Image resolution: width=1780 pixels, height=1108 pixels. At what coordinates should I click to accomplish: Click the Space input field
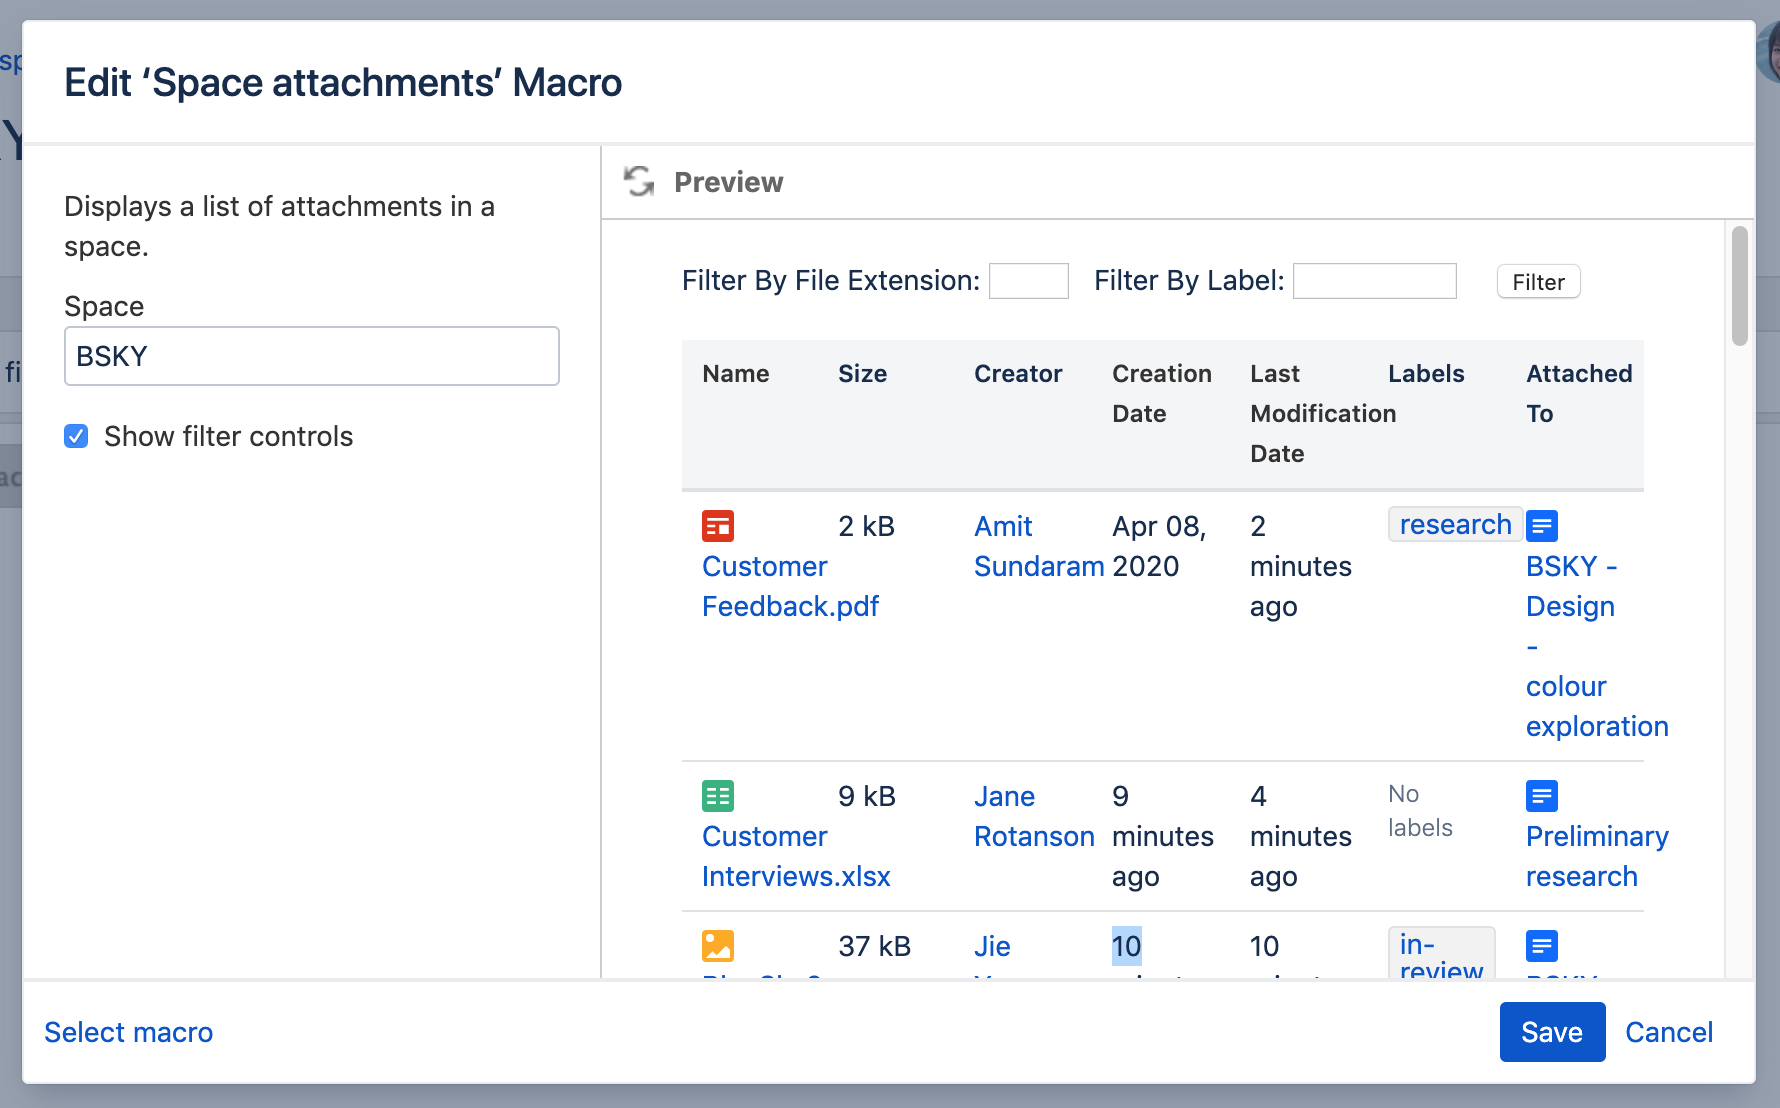coord(311,356)
